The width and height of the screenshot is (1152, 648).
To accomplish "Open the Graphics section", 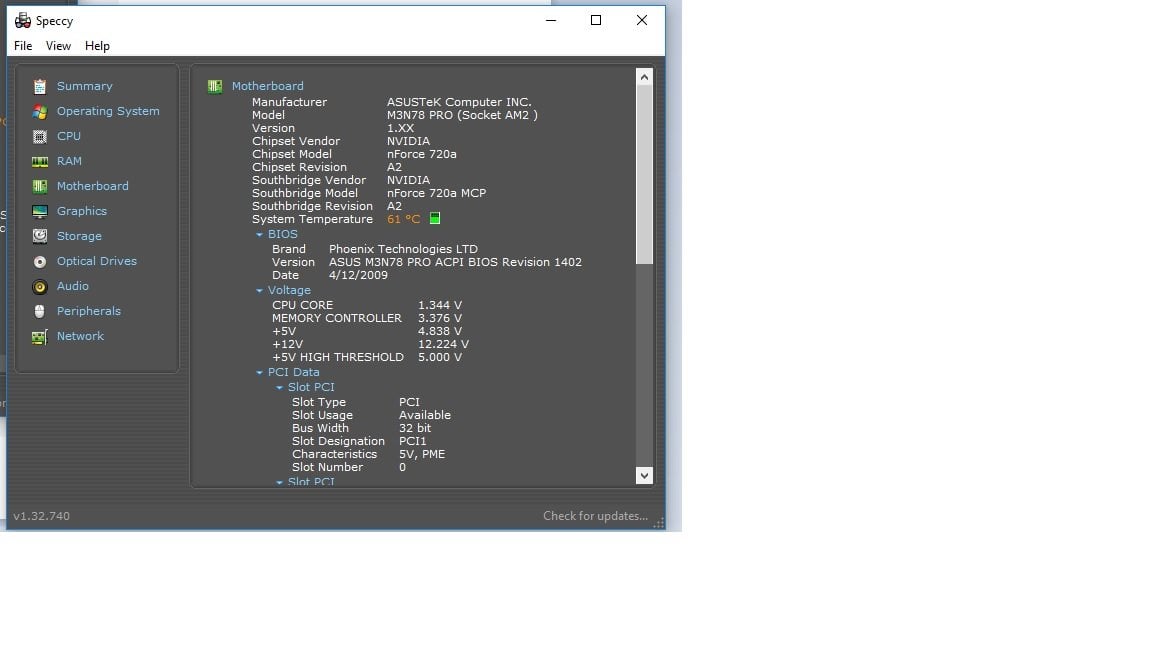I will (x=82, y=211).
